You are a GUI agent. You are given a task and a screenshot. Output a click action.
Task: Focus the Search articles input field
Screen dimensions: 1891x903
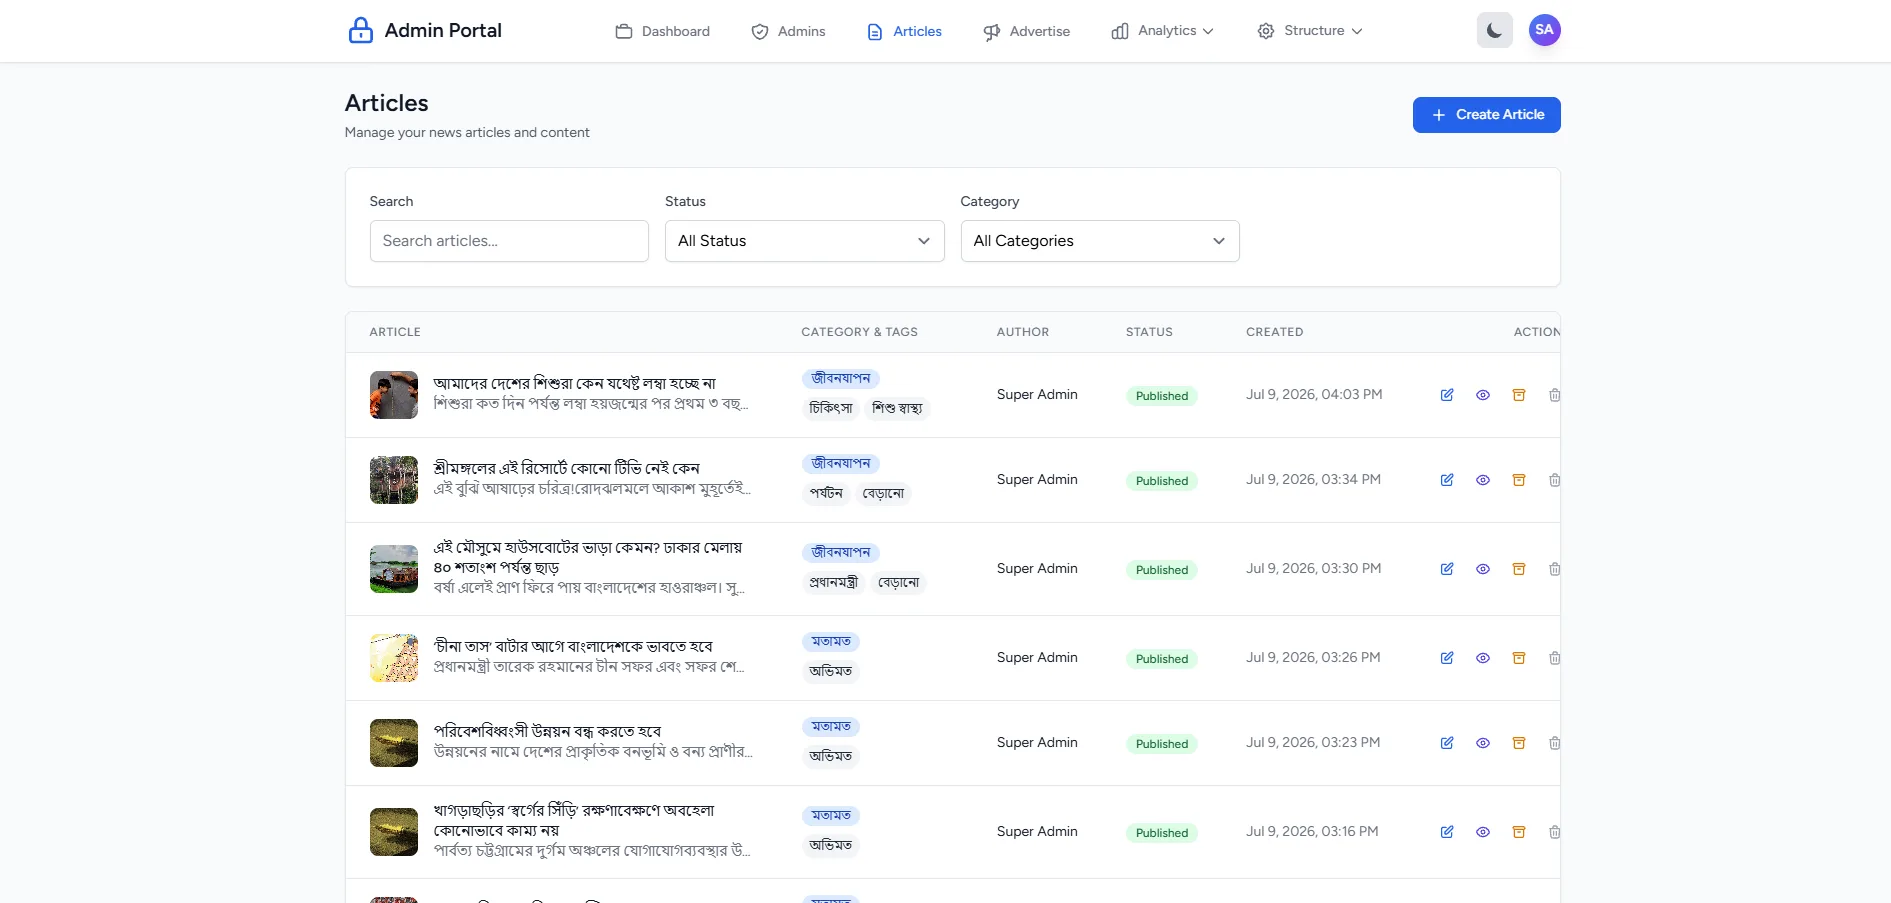tap(509, 241)
